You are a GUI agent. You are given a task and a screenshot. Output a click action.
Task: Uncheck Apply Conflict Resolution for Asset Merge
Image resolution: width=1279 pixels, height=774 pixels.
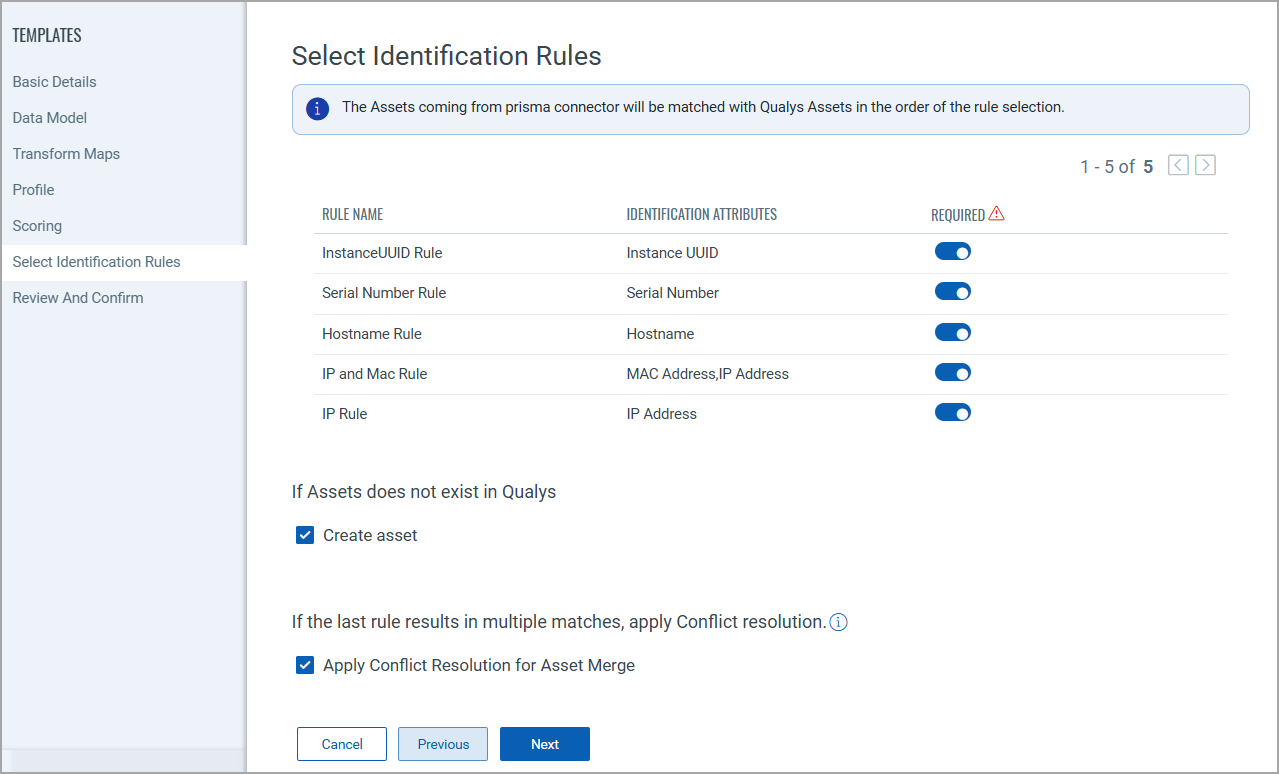pyautogui.click(x=304, y=664)
